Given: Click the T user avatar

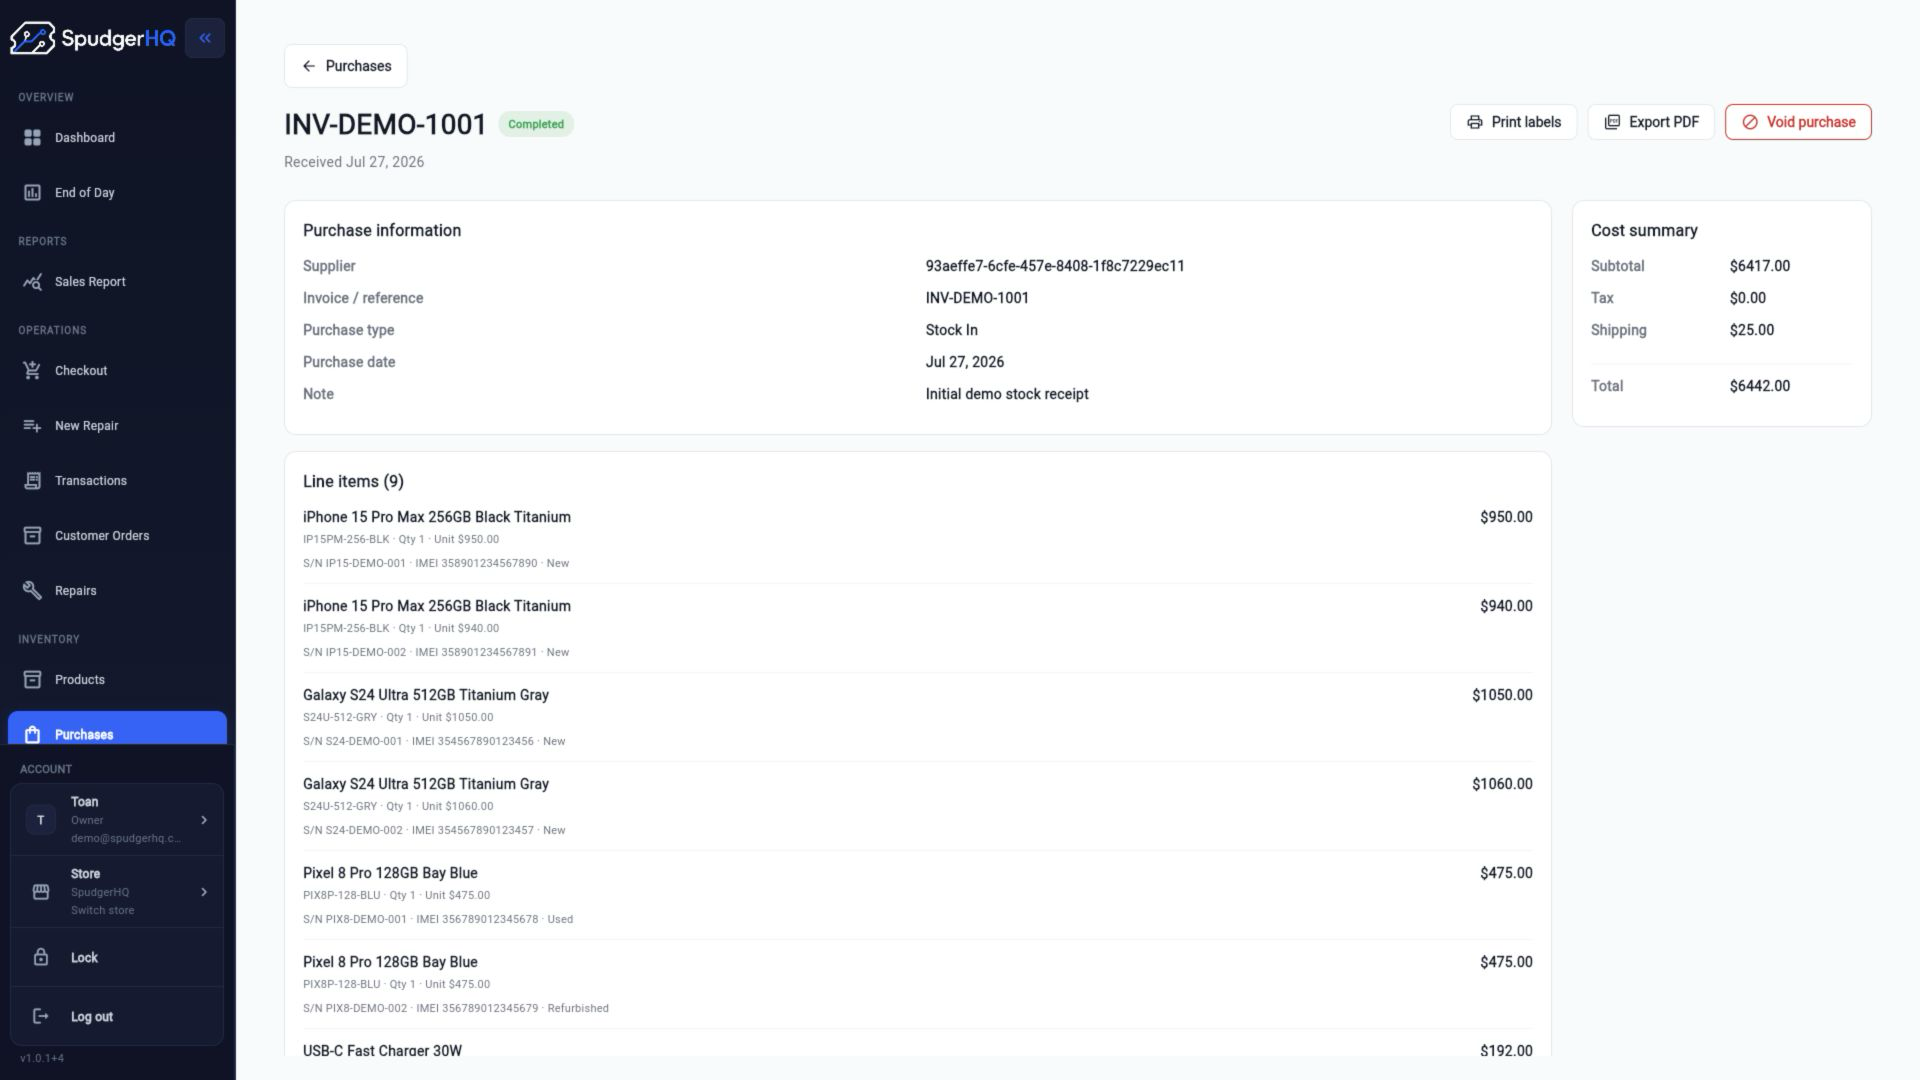Looking at the screenshot, I should [x=40, y=820].
